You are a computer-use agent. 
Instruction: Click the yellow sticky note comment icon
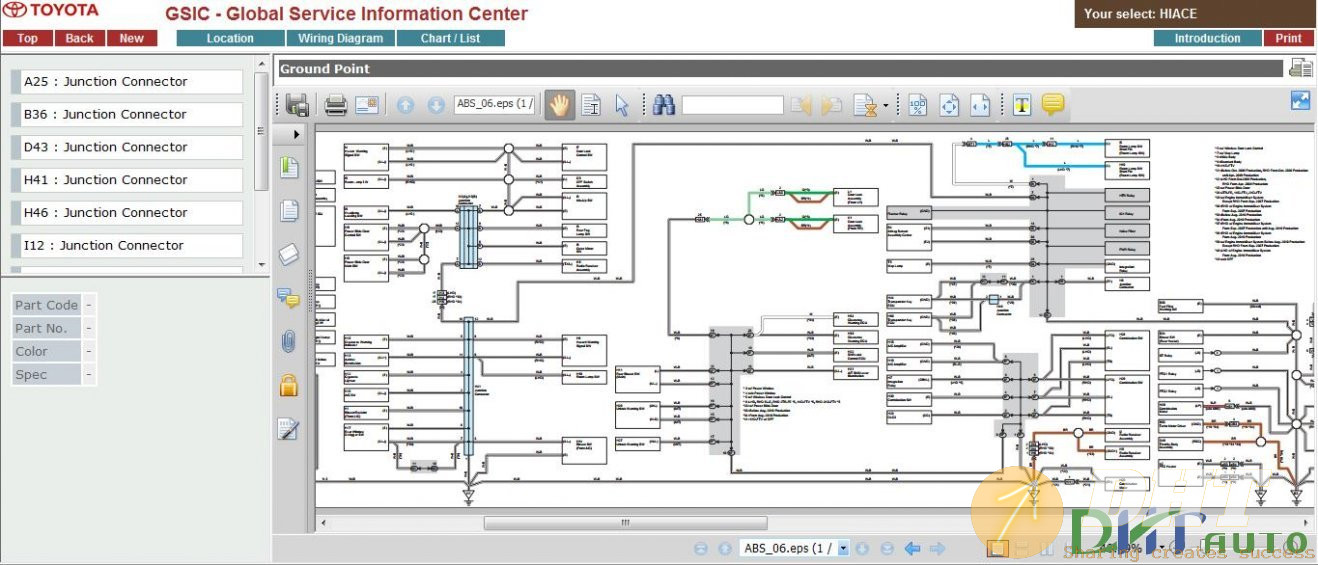(1052, 104)
